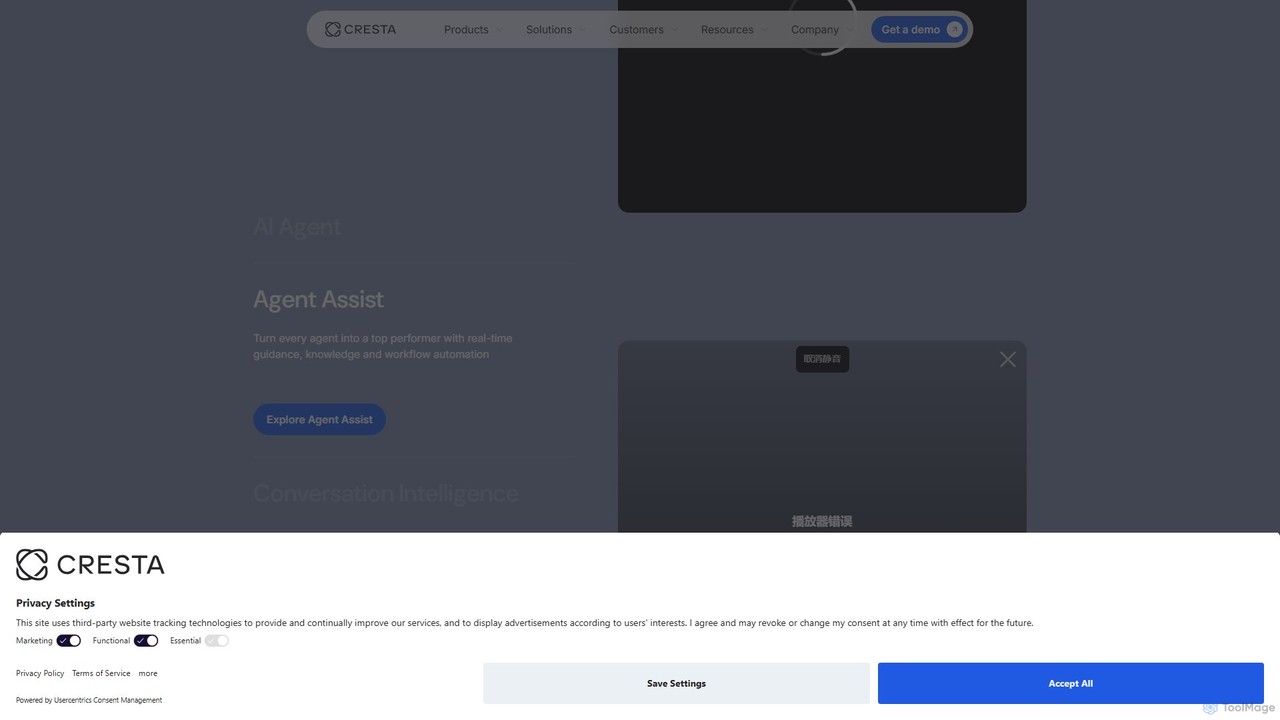Click the Resources label in the navigation

(727, 30)
